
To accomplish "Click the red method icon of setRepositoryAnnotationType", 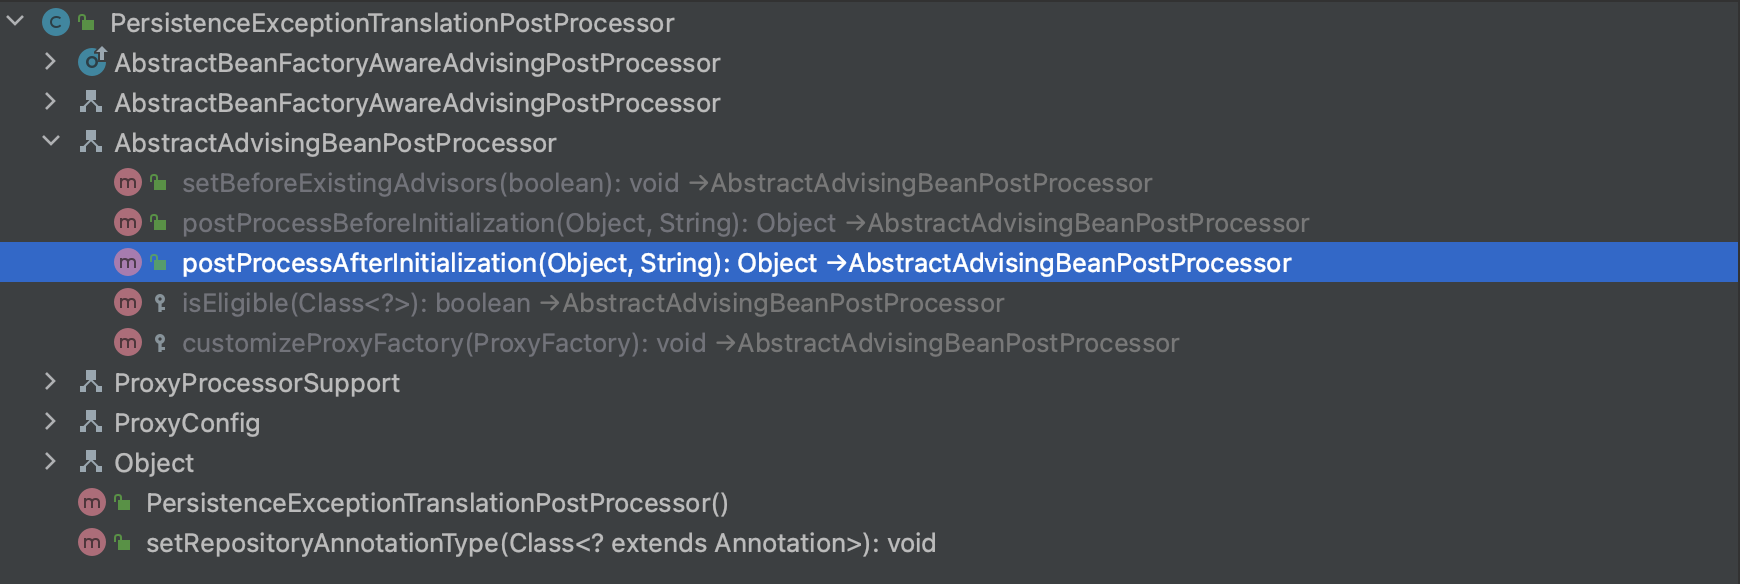I will pos(92,543).
